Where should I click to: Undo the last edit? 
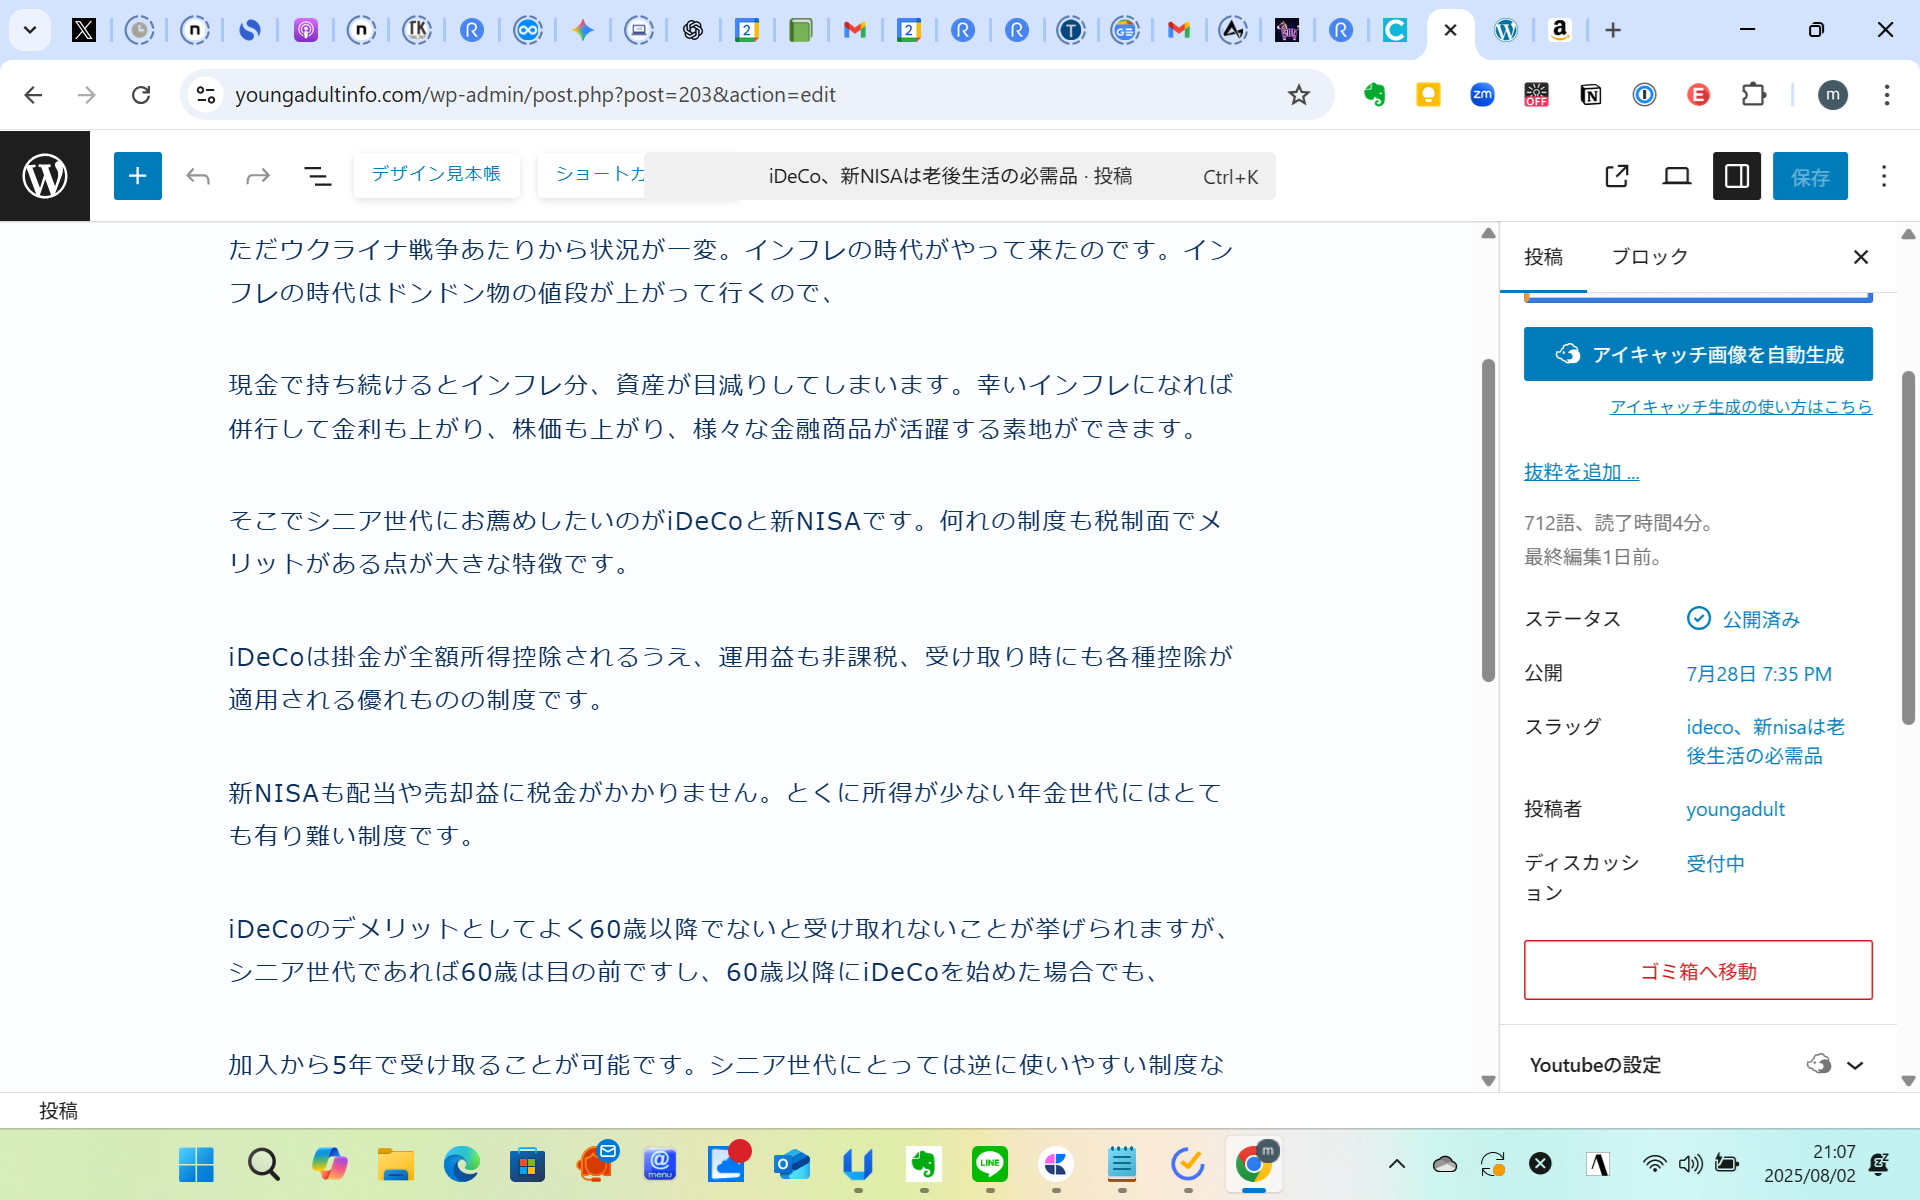[x=198, y=177]
